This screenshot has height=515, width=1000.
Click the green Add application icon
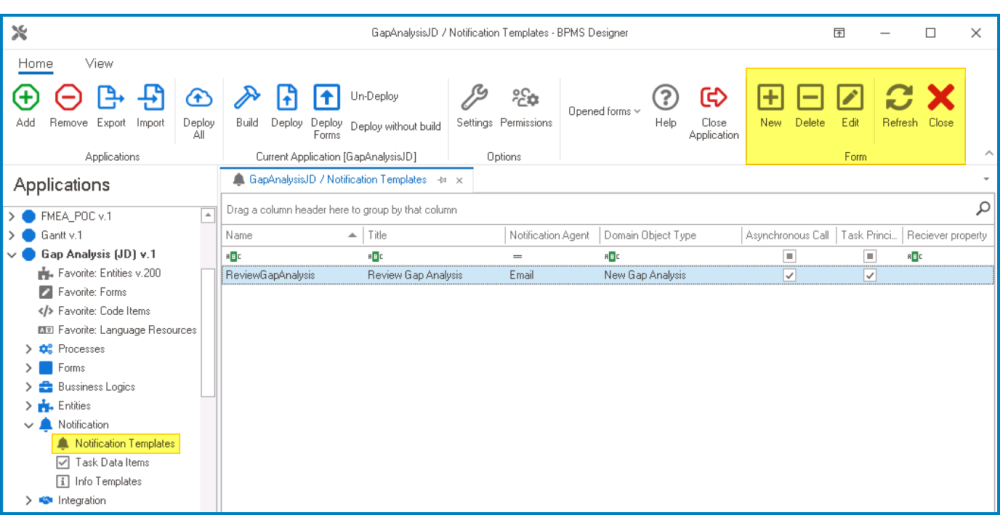[x=26, y=98]
